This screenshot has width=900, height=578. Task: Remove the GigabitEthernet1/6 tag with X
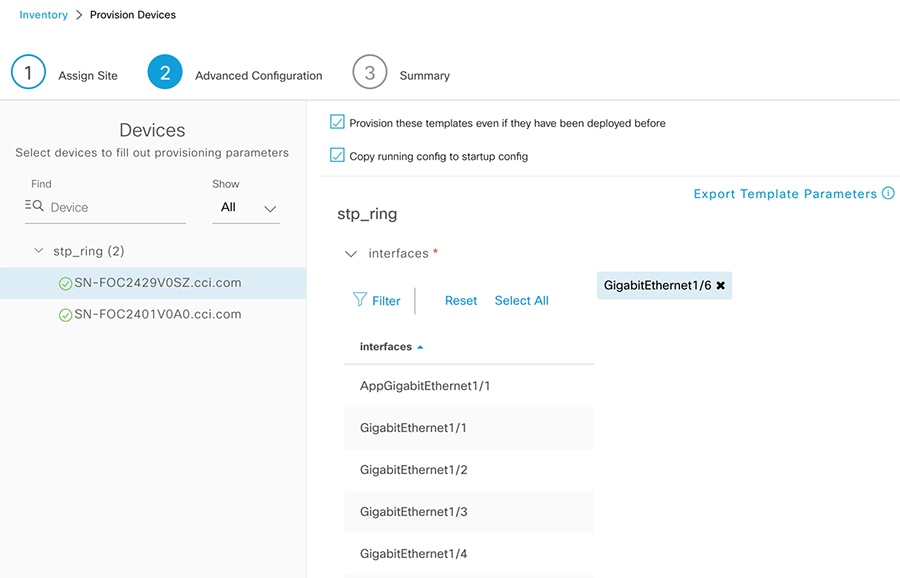pos(721,286)
